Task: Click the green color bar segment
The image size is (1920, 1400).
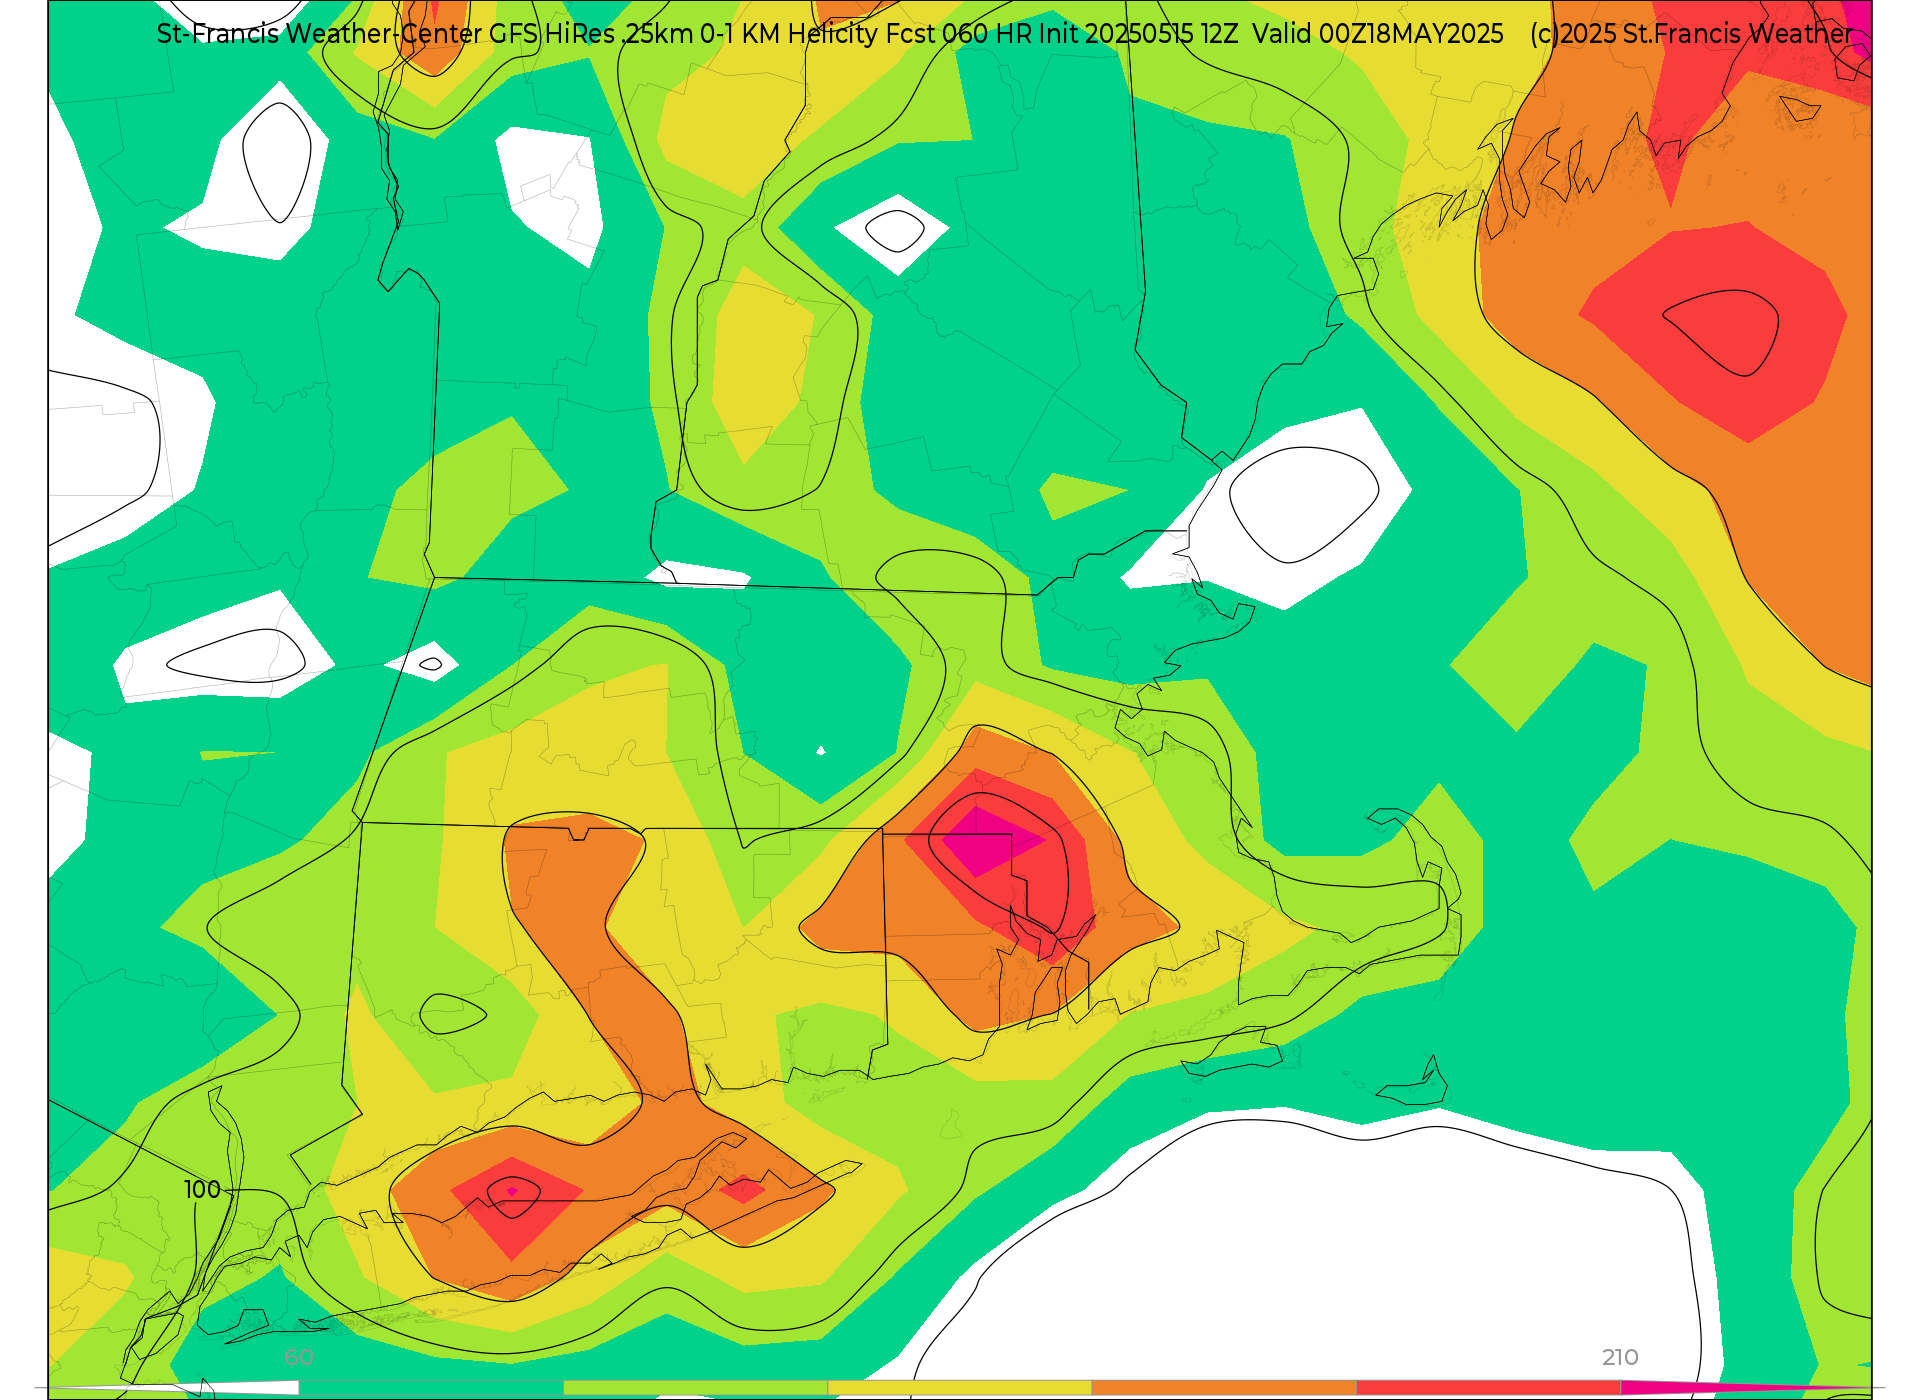Action: (431, 1387)
